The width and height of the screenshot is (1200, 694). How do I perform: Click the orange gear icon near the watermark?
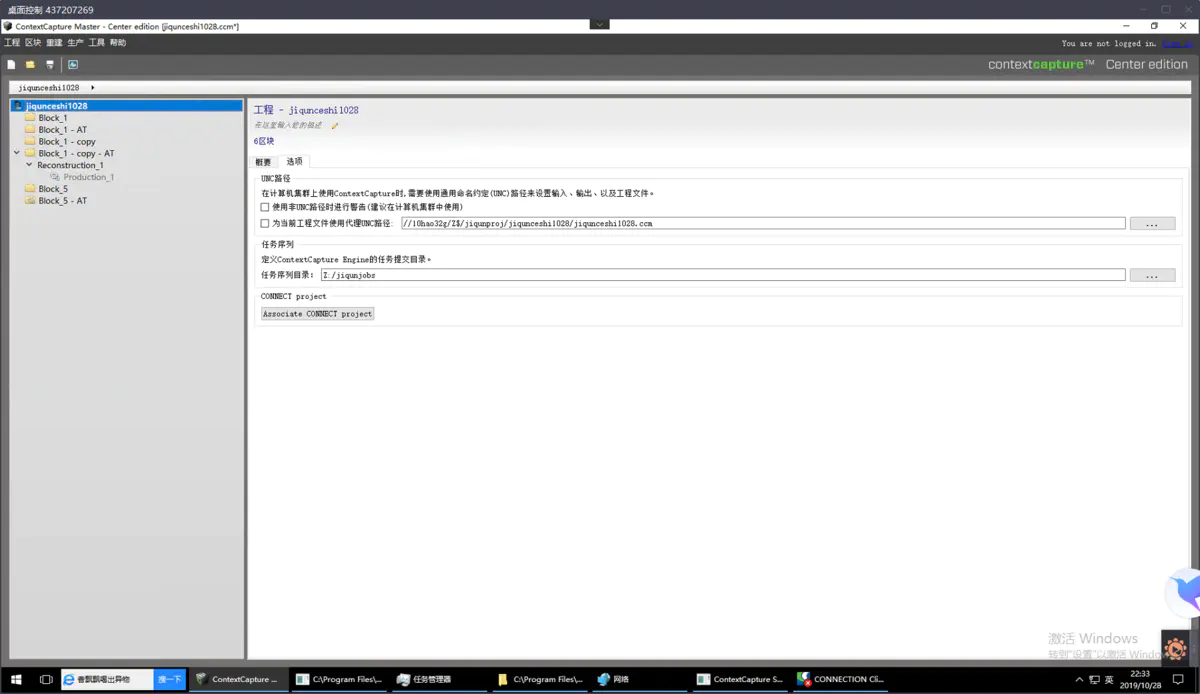(1175, 648)
